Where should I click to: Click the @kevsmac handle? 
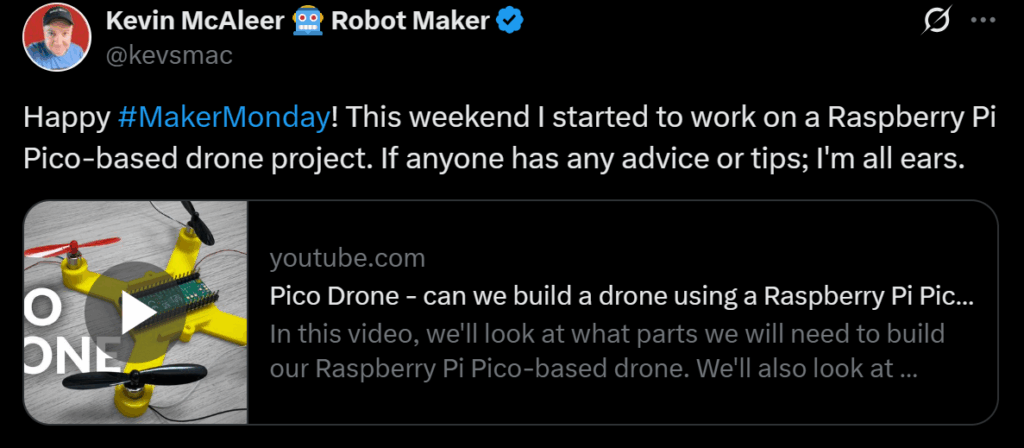[169, 55]
